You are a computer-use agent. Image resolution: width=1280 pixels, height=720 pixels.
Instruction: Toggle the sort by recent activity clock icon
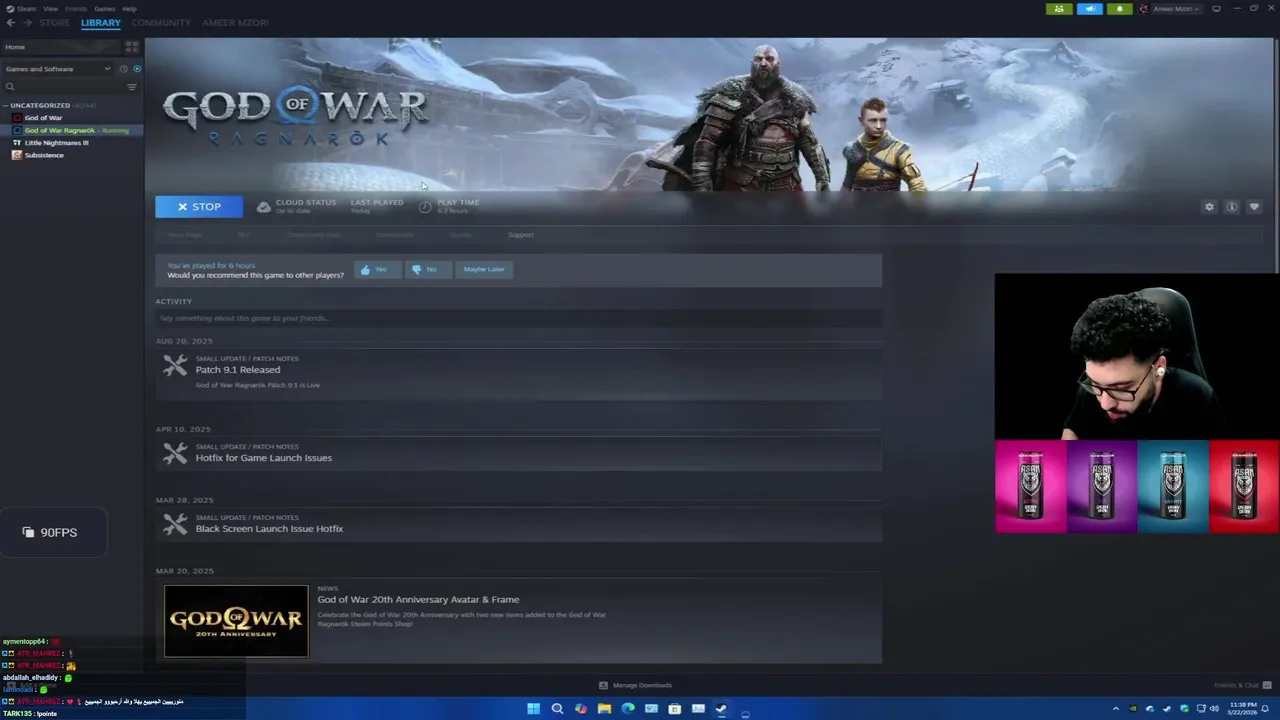click(x=124, y=69)
